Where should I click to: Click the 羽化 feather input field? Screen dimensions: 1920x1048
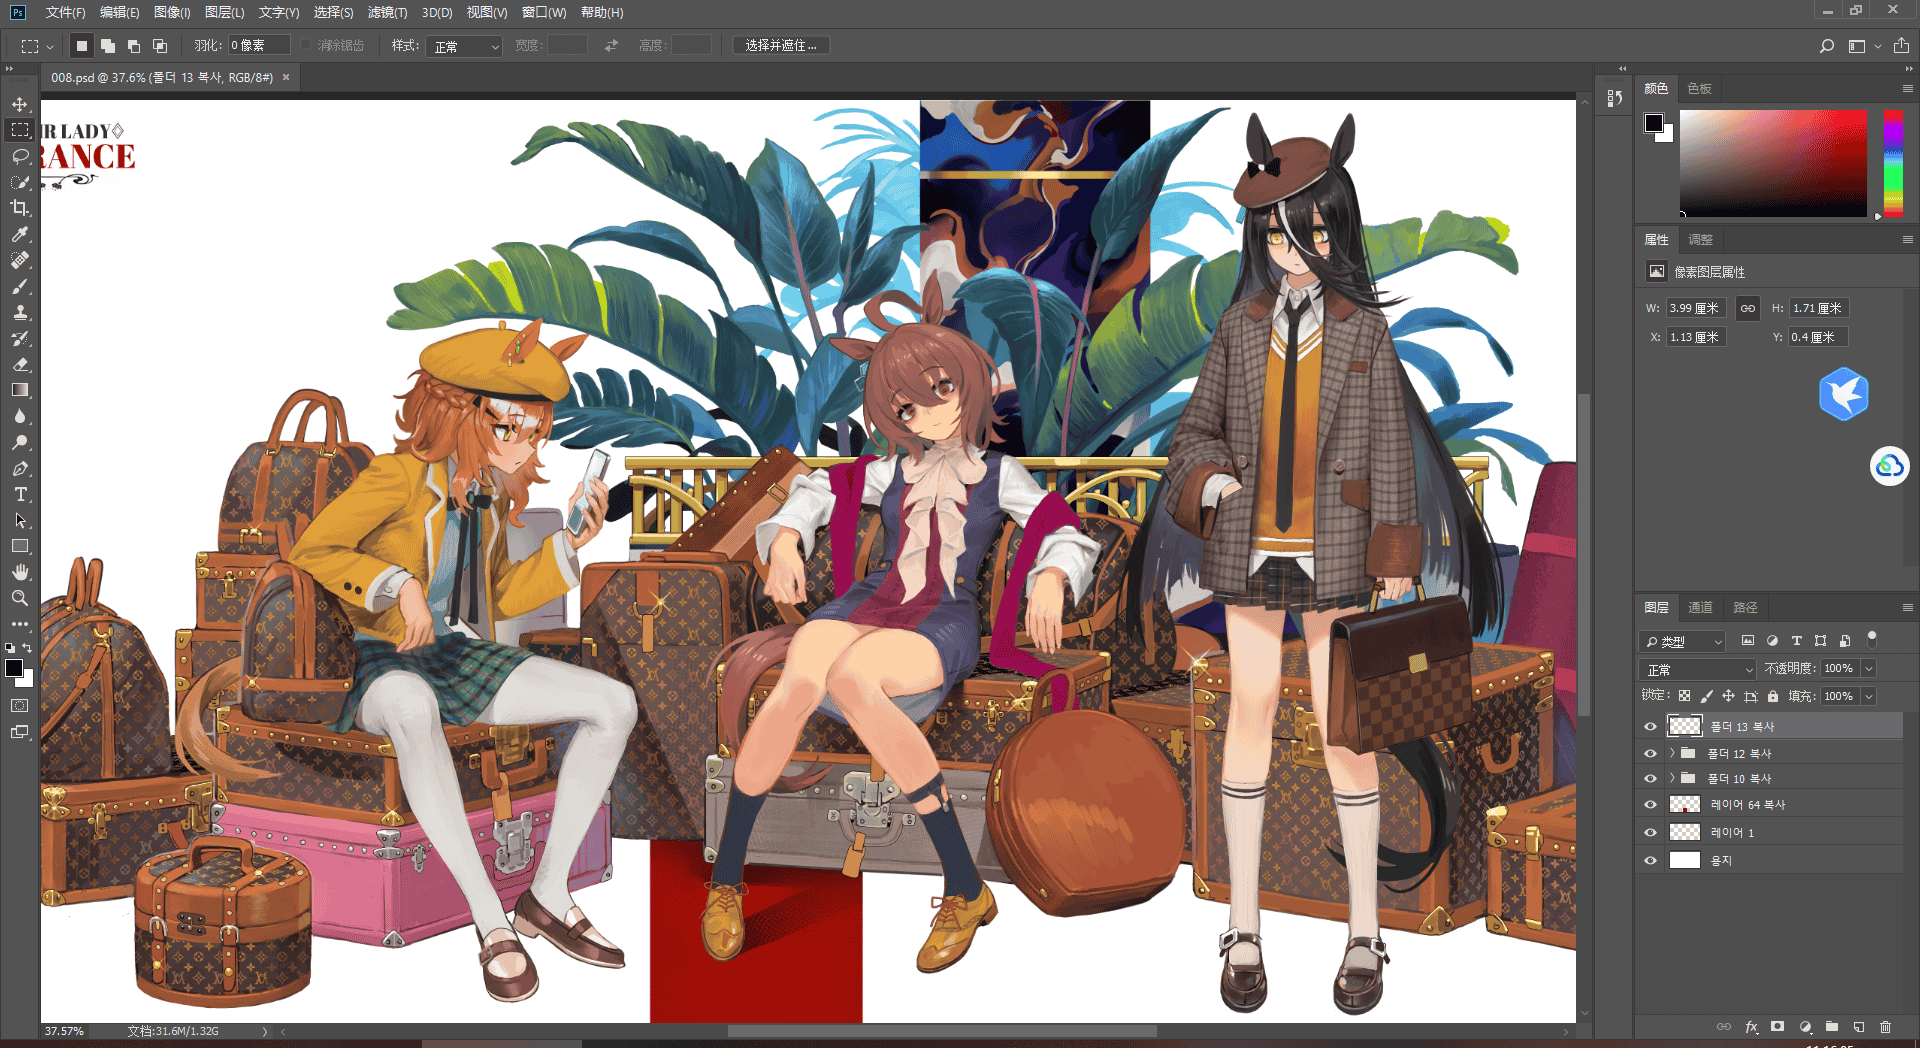pos(259,46)
